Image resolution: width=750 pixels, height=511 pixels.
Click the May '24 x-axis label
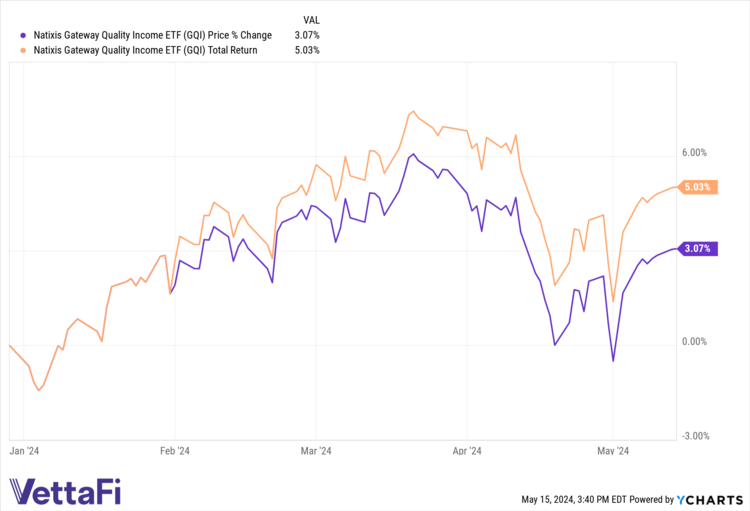pyautogui.click(x=612, y=451)
